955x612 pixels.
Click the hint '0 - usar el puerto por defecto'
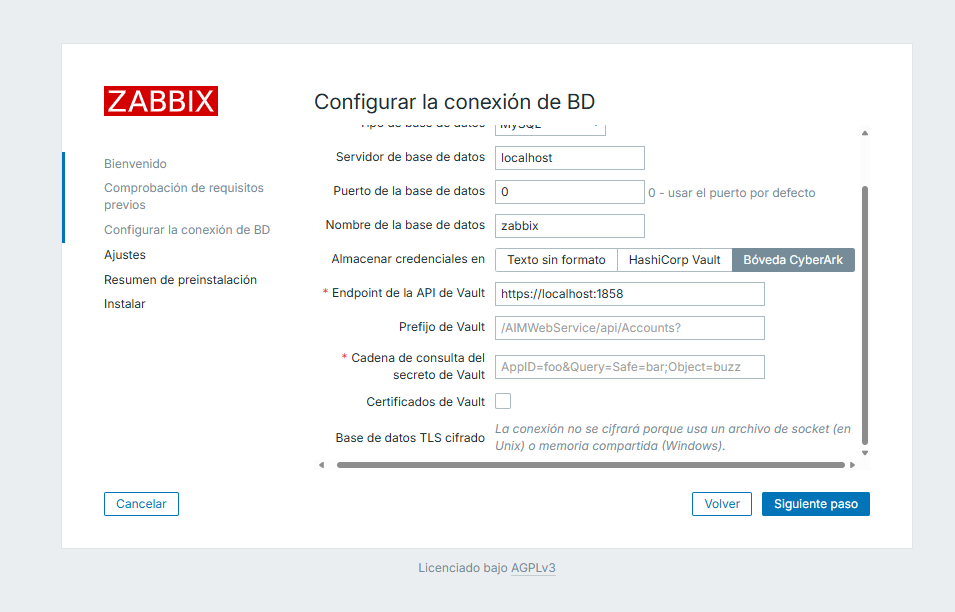tap(731, 193)
